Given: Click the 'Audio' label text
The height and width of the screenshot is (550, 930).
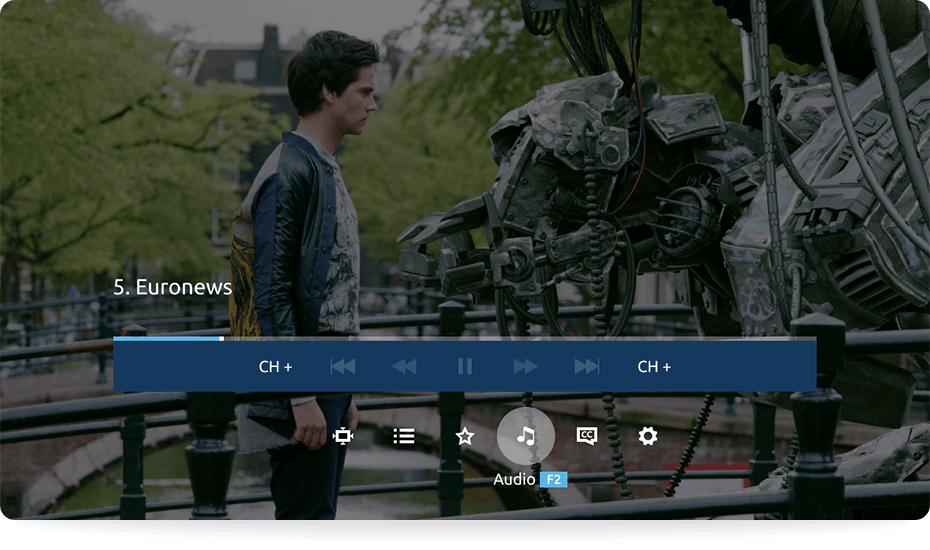Looking at the screenshot, I should (x=514, y=479).
